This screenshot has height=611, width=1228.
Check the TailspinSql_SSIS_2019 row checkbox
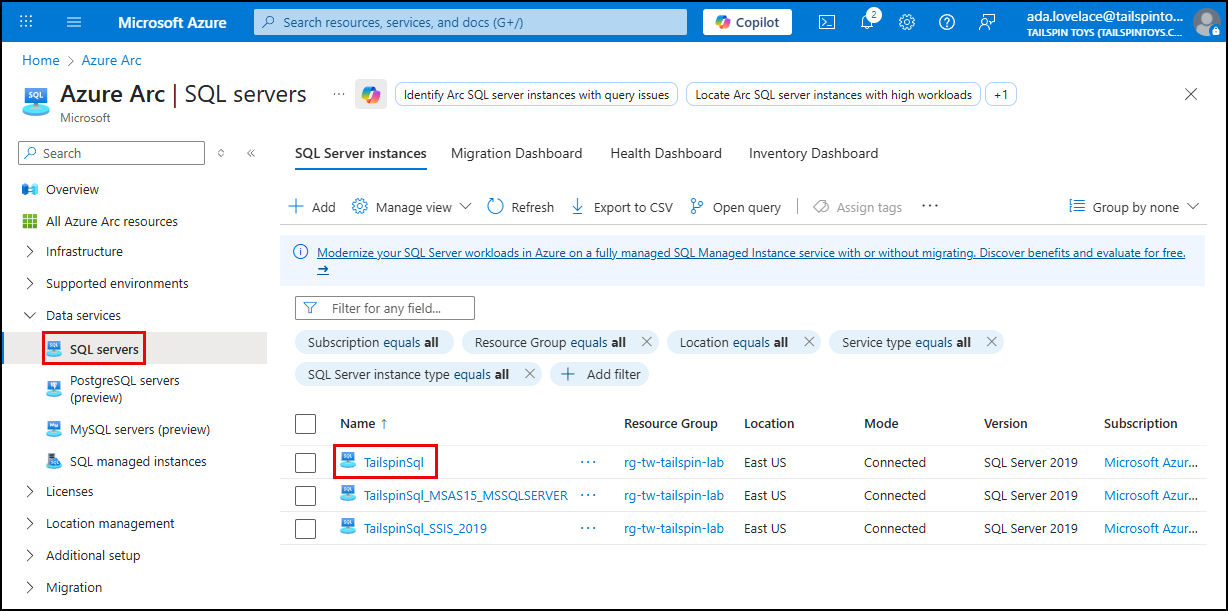pos(305,528)
